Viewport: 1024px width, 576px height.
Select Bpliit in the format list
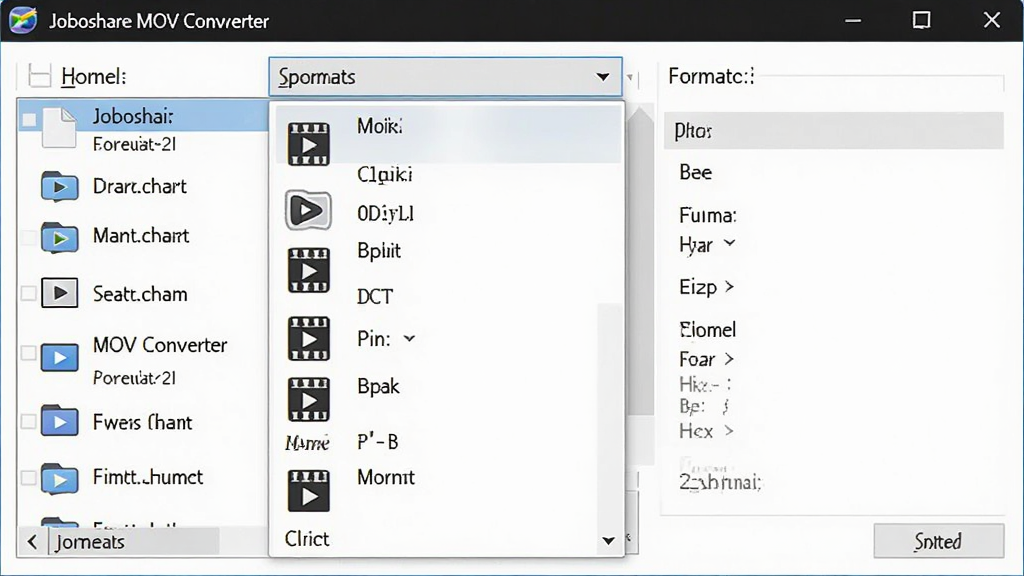point(379,251)
